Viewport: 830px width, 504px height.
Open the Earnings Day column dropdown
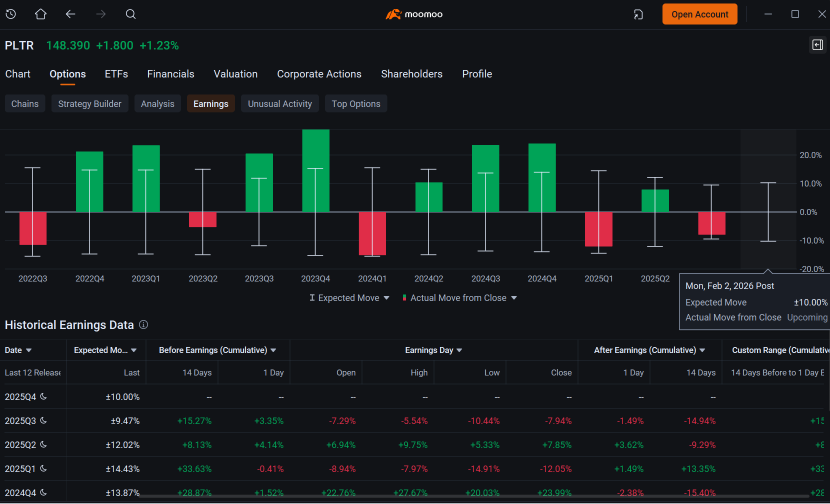click(459, 350)
